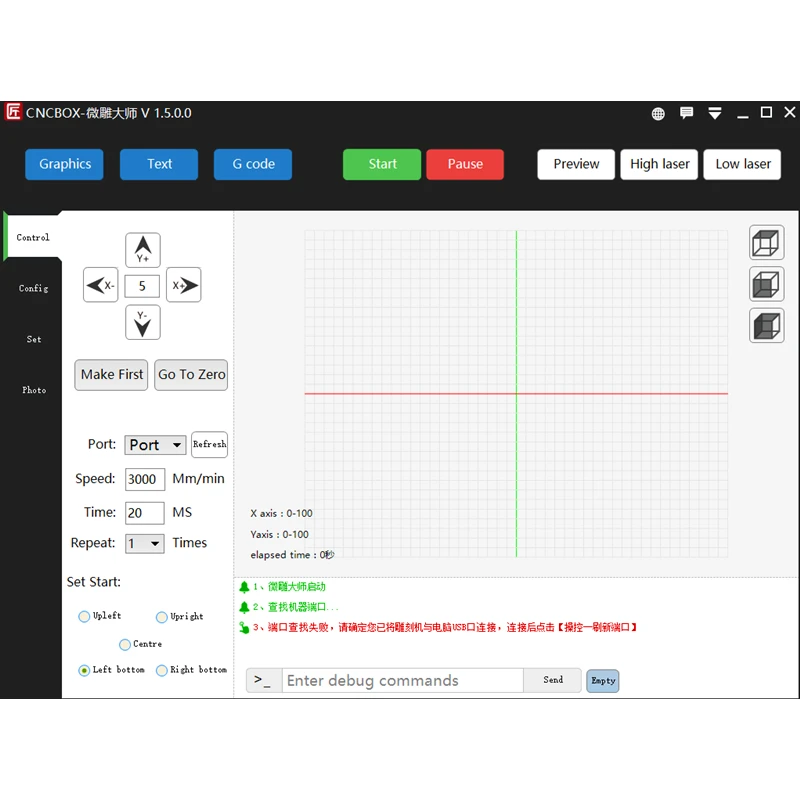
Task: Select the Centre start position
Action: (124, 644)
